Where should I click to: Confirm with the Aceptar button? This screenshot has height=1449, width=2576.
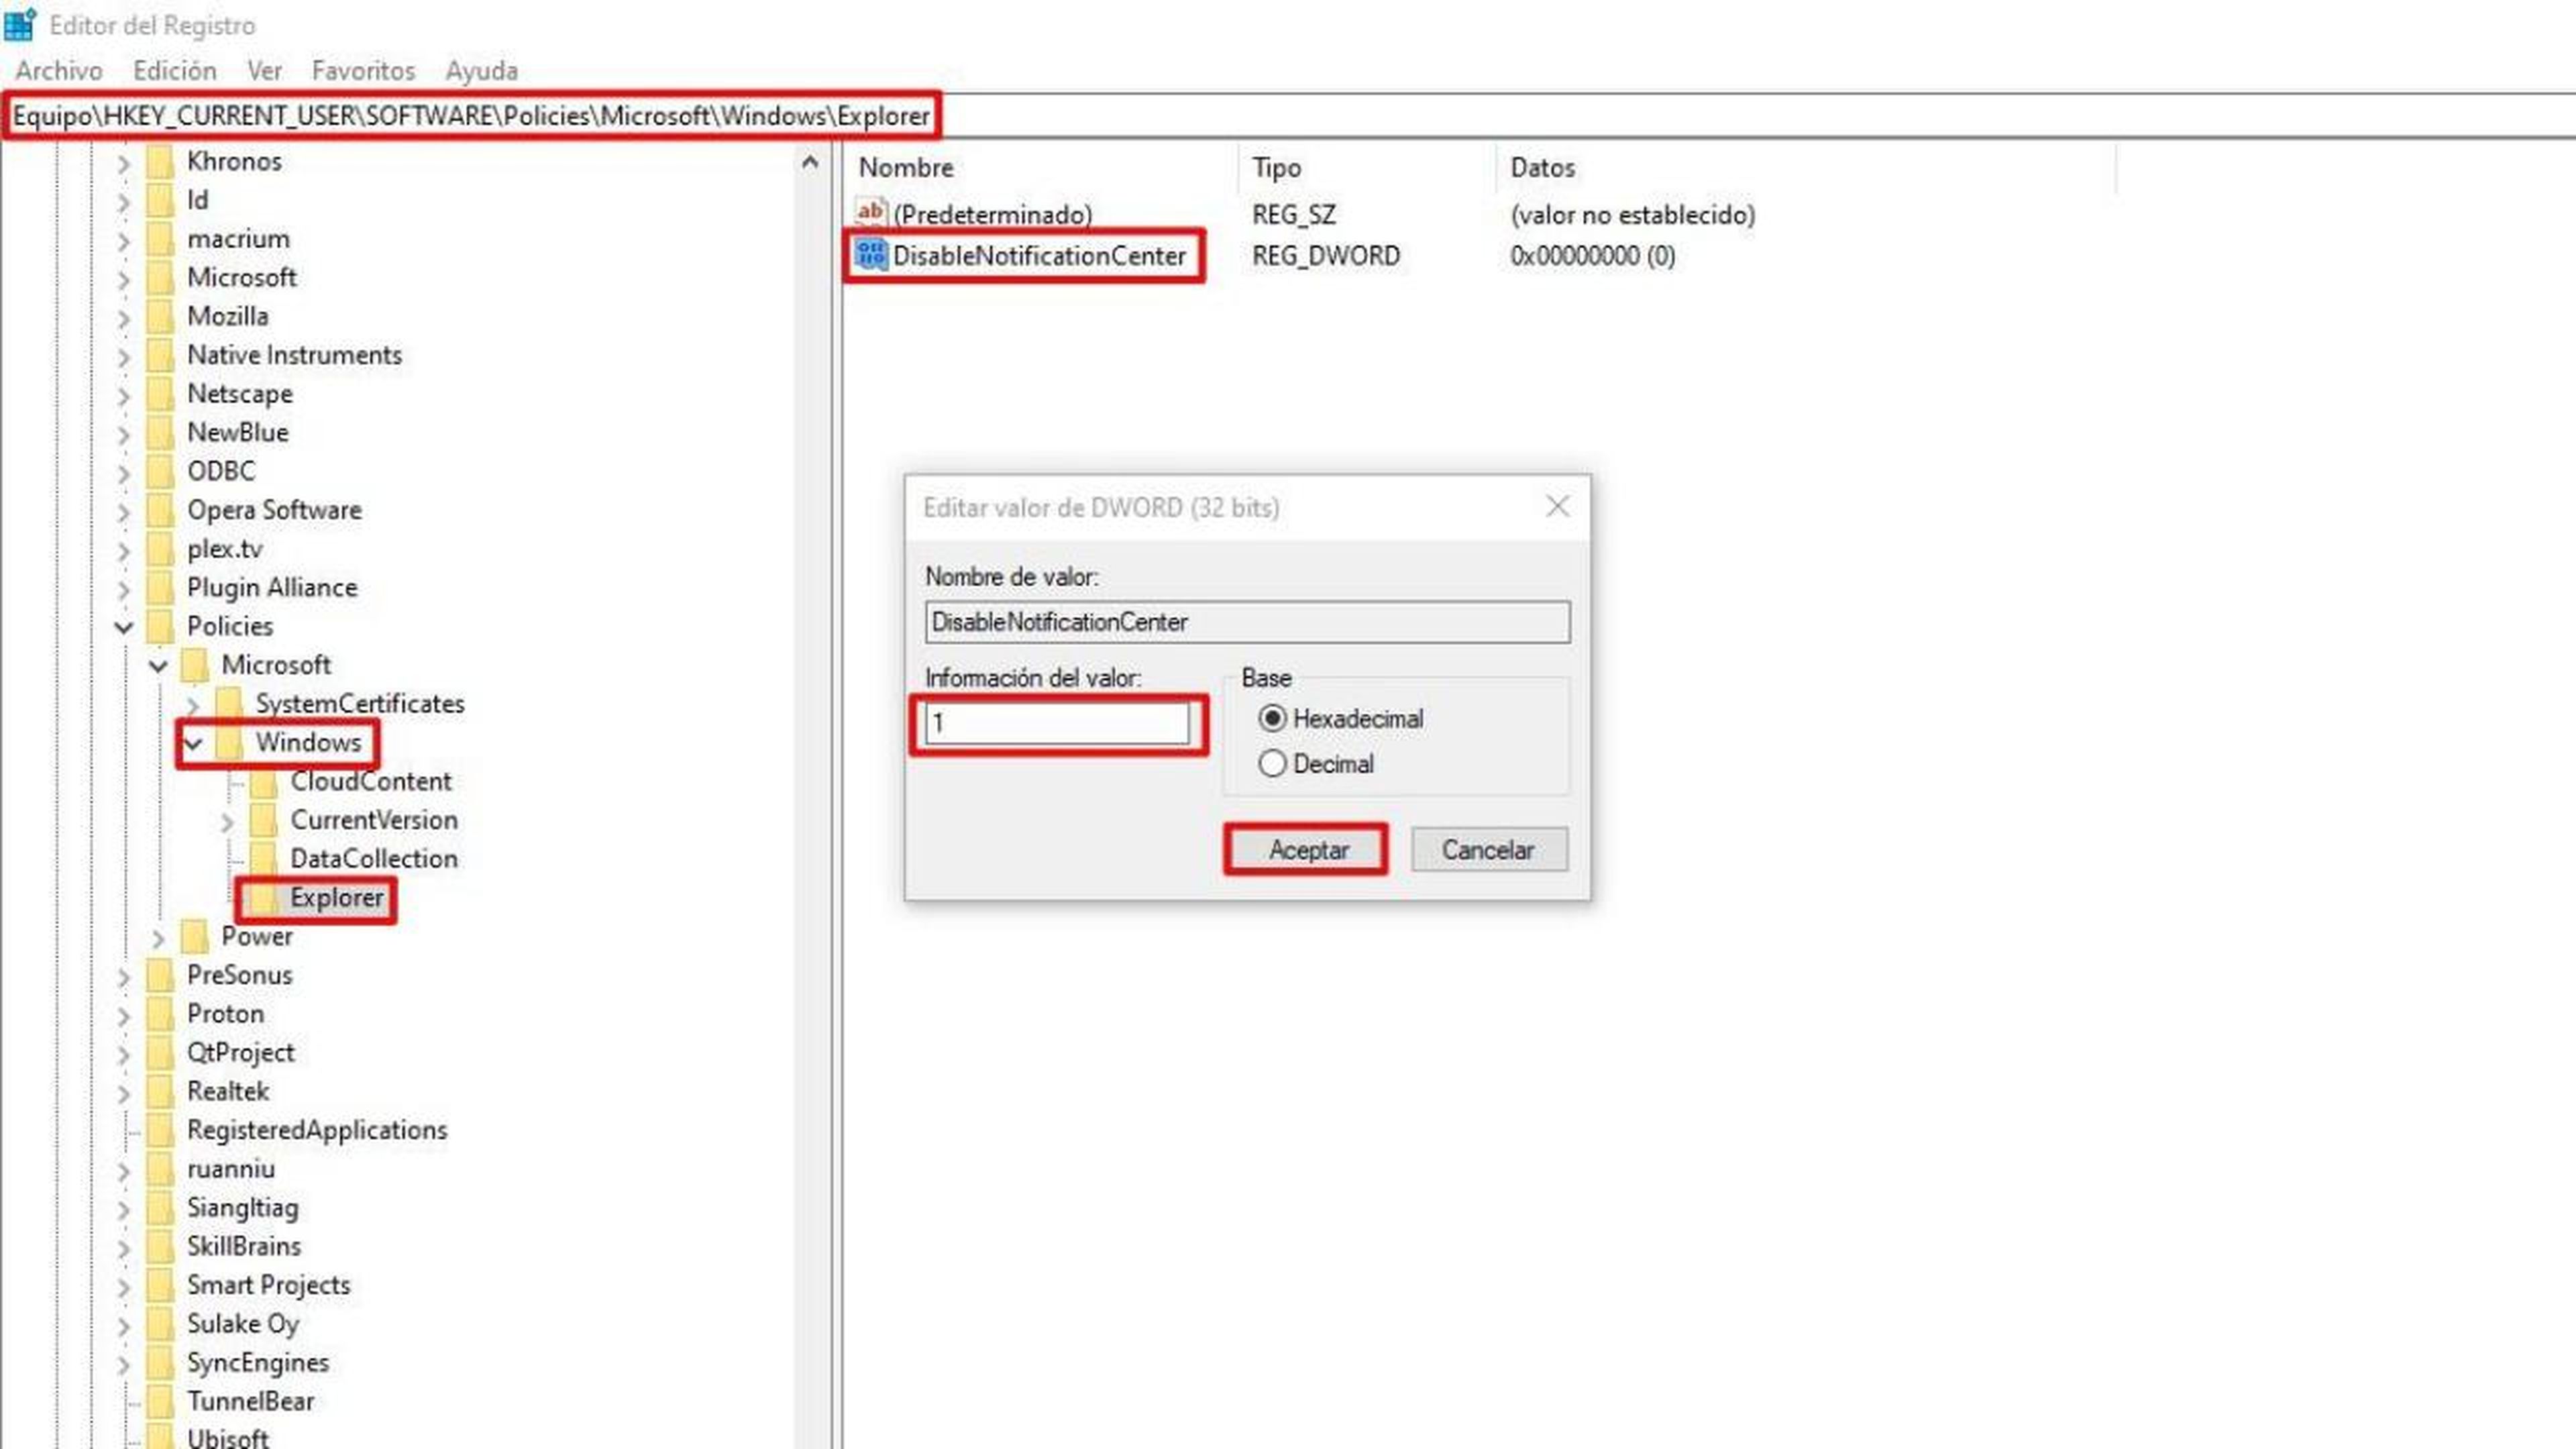(x=1308, y=850)
